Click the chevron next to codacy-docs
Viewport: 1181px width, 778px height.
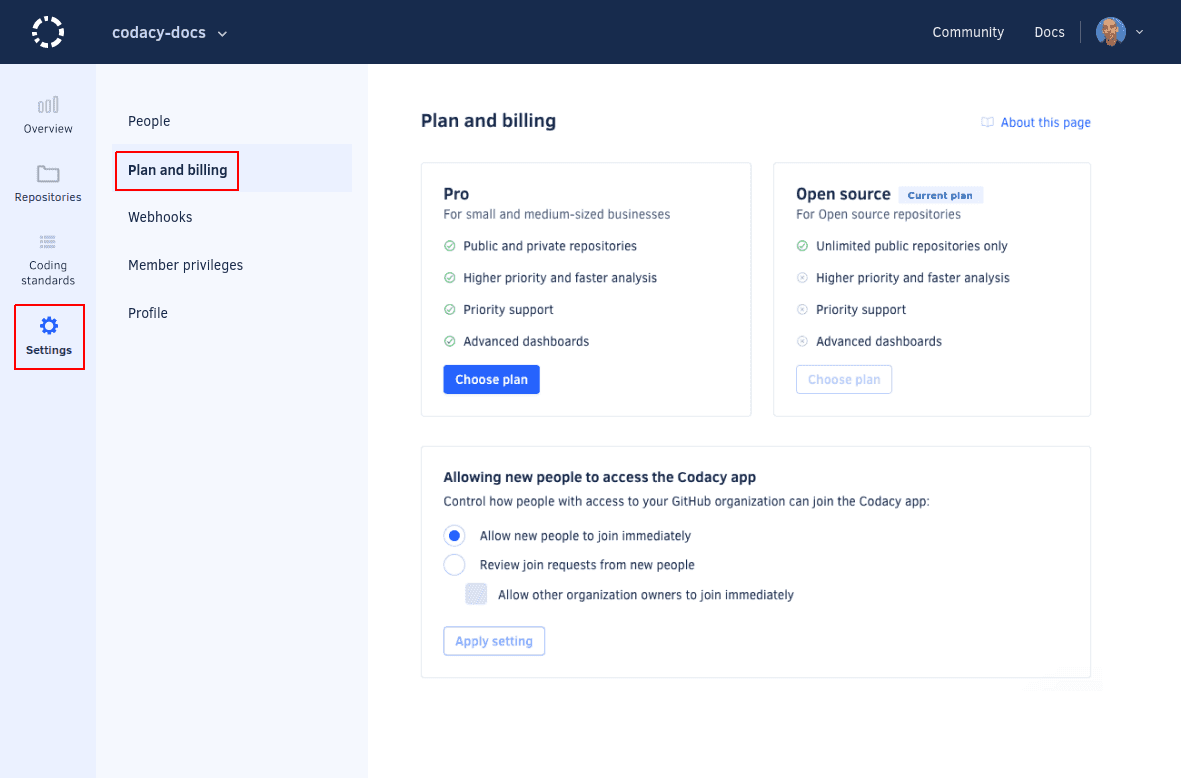click(220, 32)
